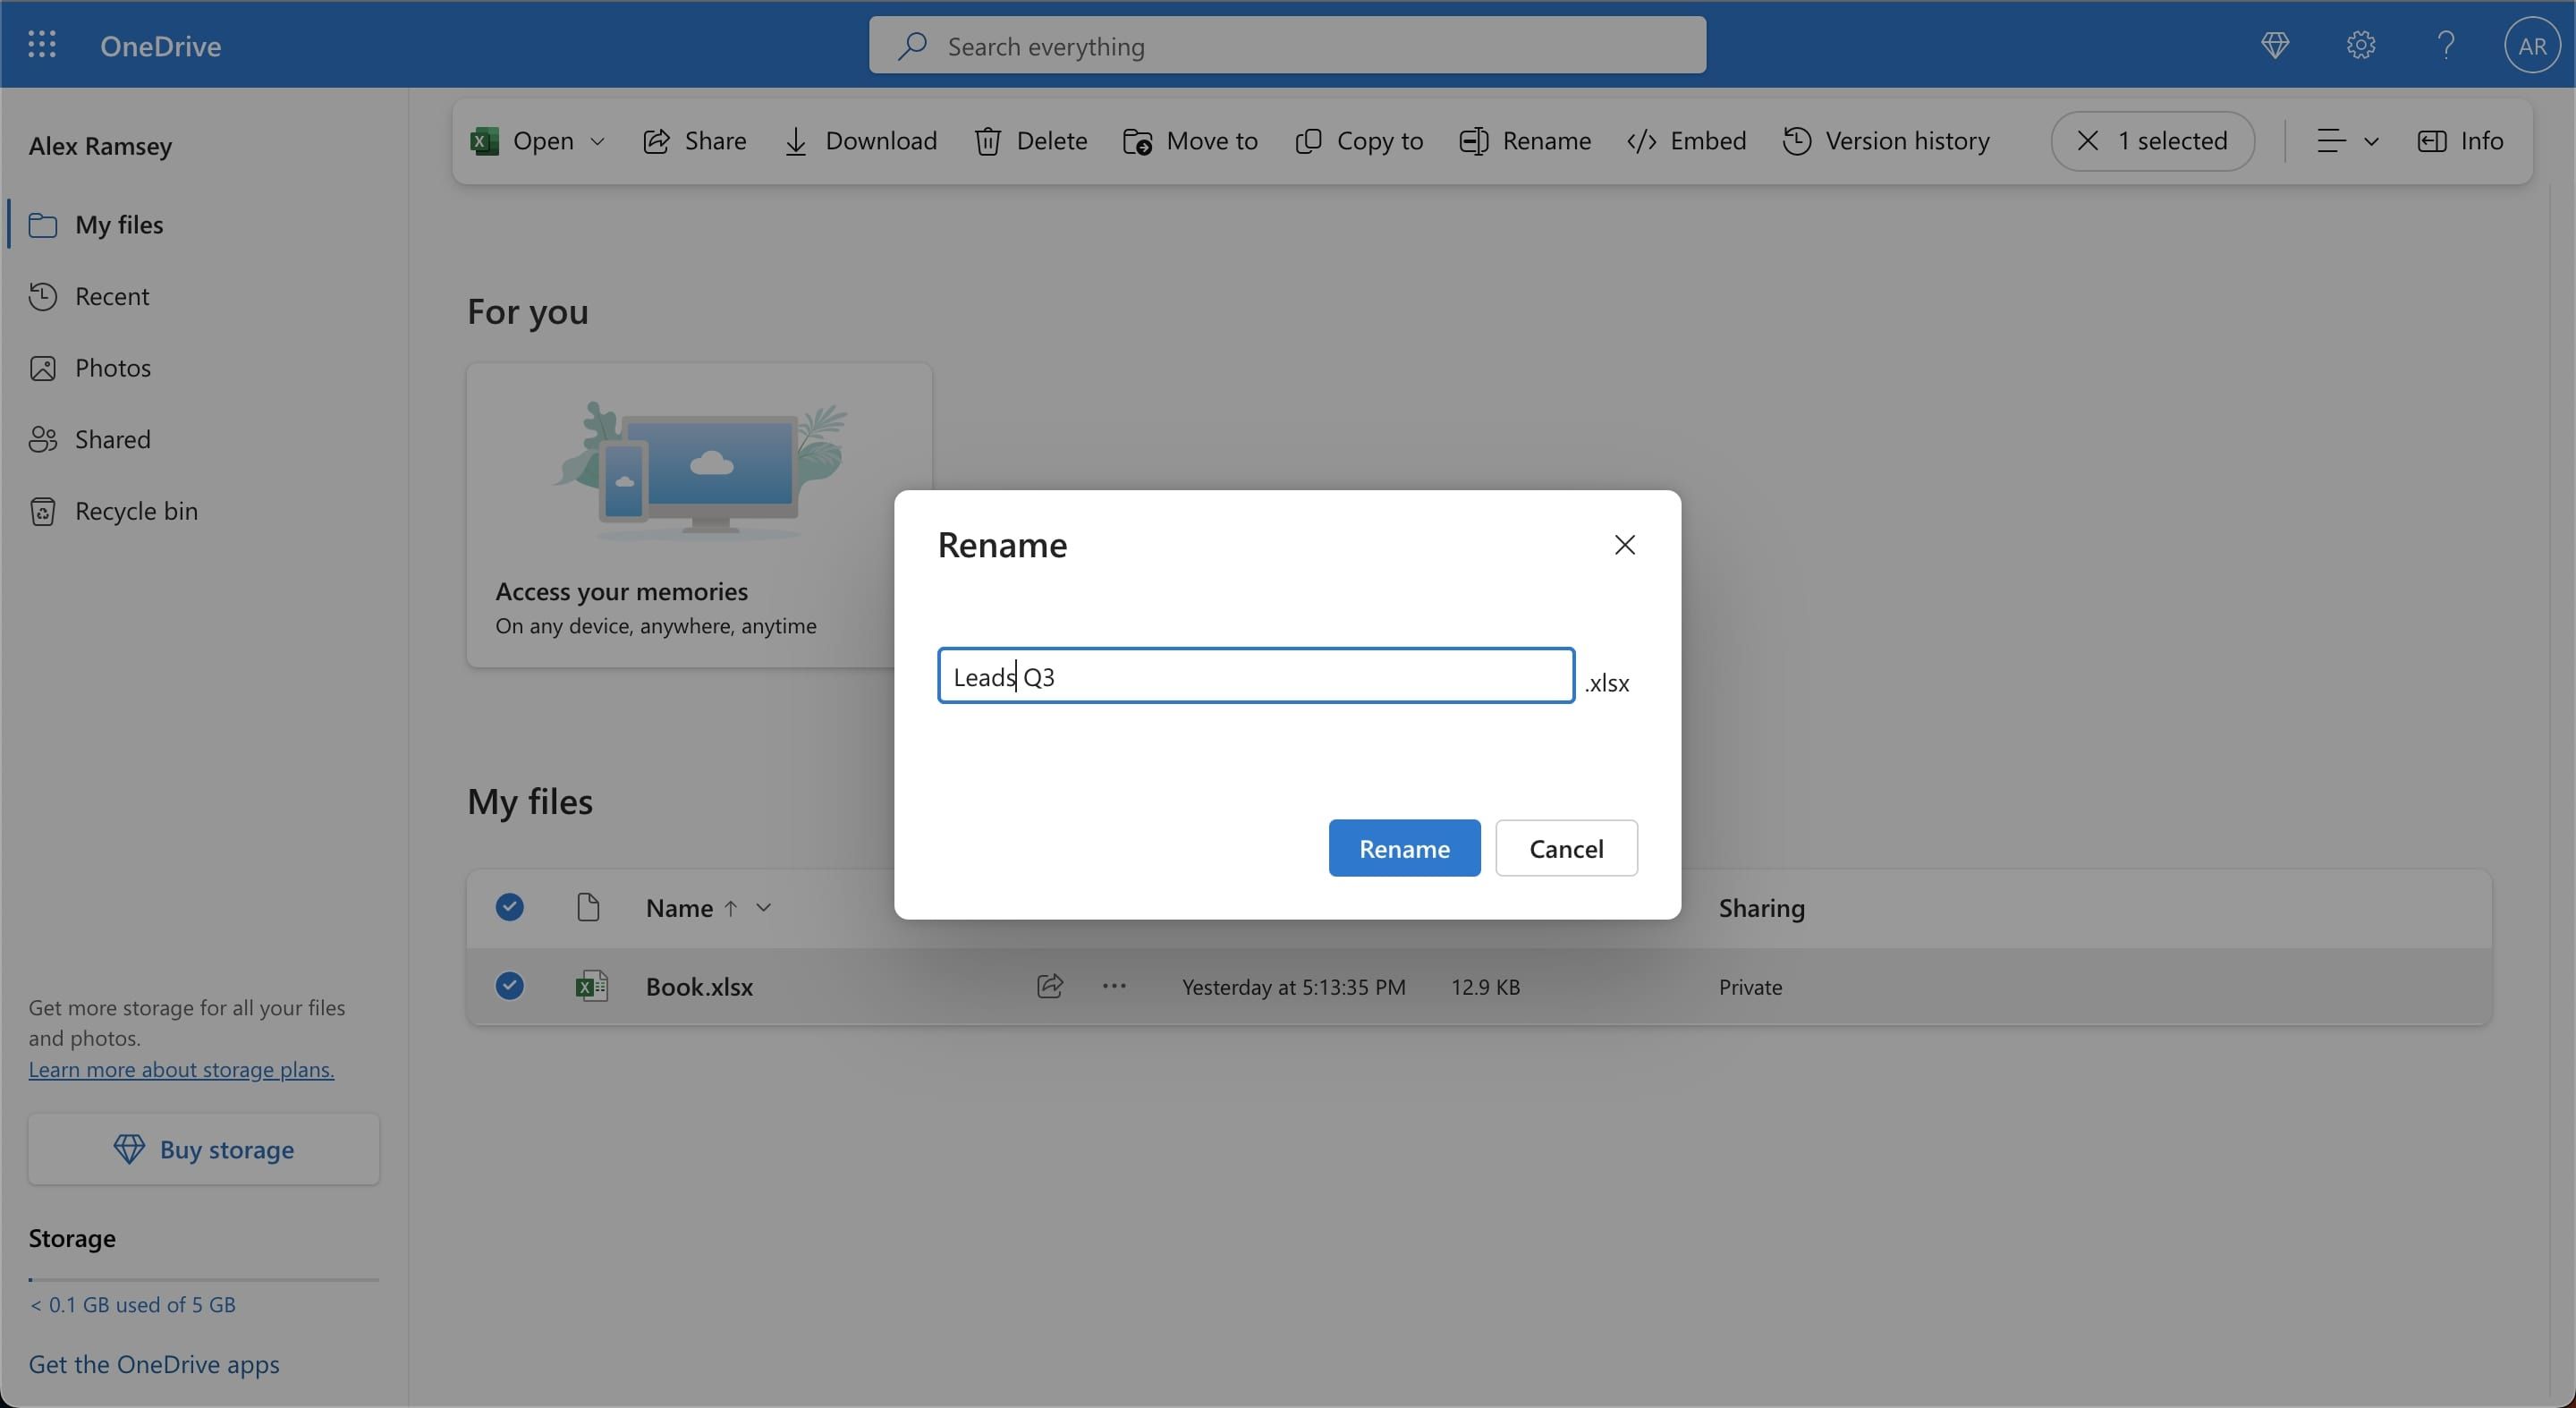Image resolution: width=2576 pixels, height=1408 pixels.
Task: Go to the Recycle bin section
Action: [x=136, y=511]
